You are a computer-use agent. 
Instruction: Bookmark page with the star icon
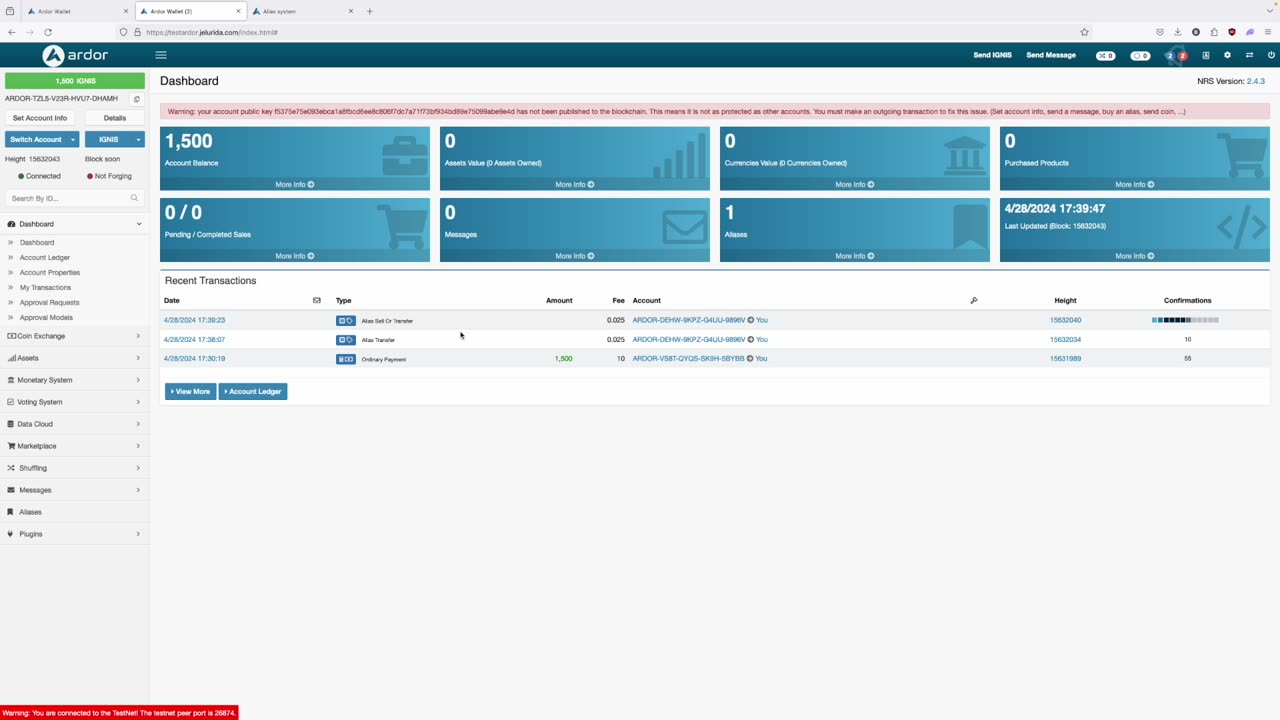(x=1084, y=32)
